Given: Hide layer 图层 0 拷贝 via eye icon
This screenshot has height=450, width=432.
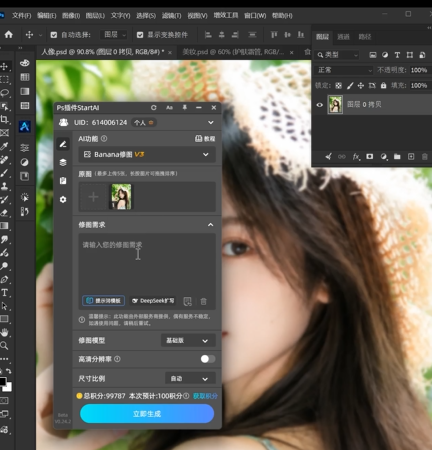Looking at the screenshot, I should click(319, 105).
